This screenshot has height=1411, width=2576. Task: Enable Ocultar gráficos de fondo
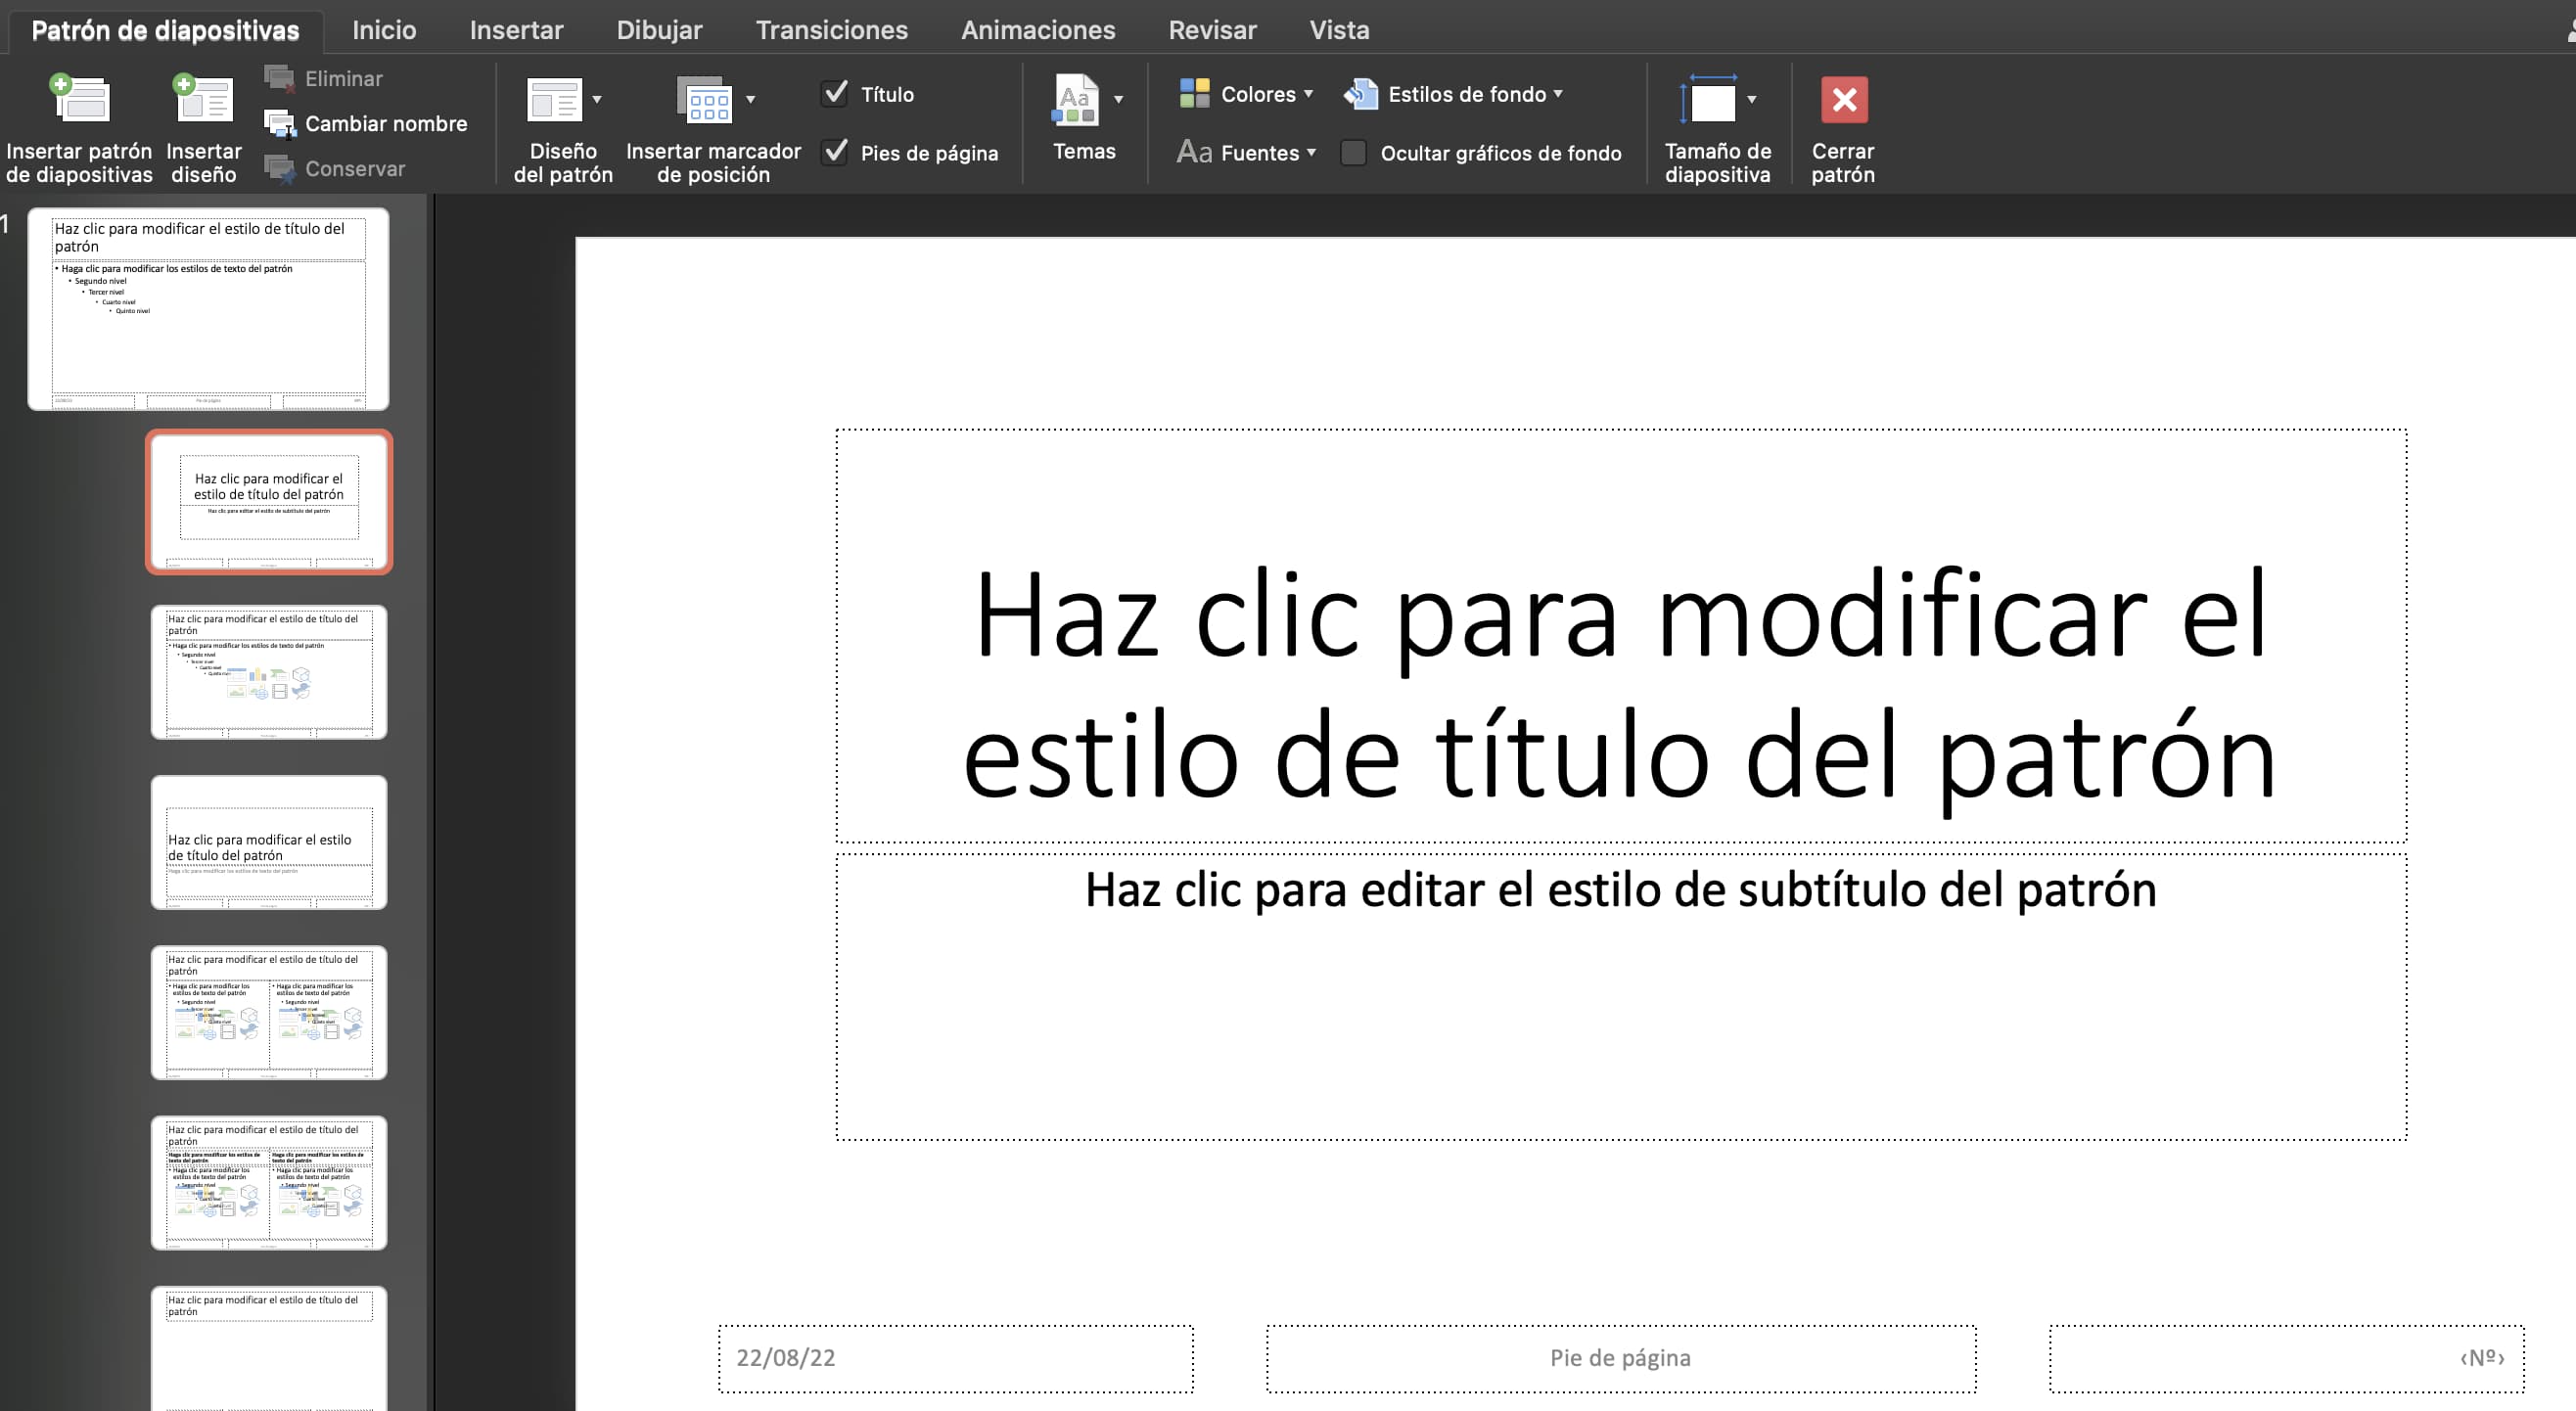[1354, 152]
